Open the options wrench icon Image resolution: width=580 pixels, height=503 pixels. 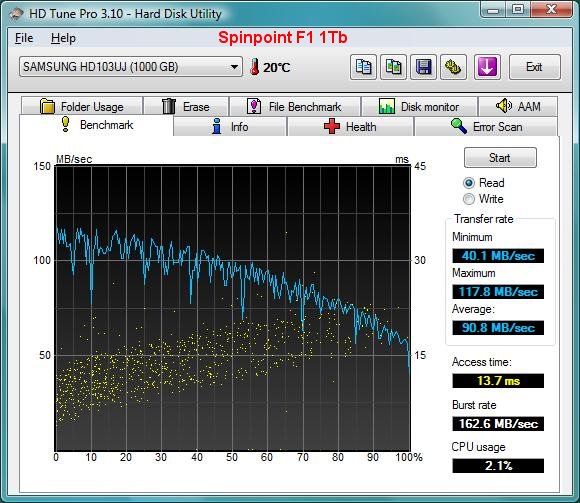point(453,67)
